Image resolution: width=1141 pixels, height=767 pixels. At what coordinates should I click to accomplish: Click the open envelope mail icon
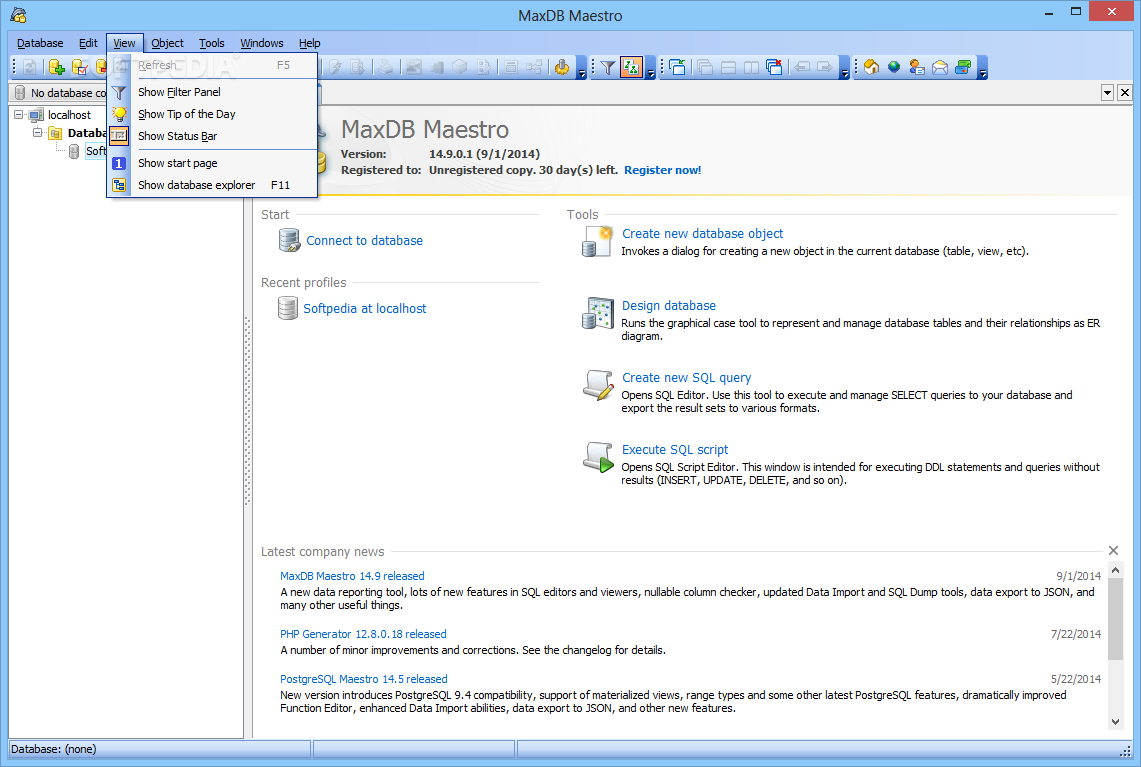940,68
